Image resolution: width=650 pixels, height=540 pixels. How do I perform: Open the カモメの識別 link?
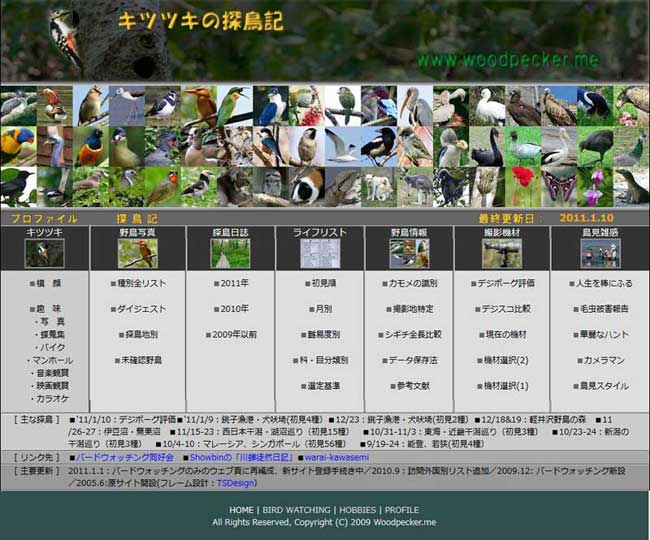411,283
